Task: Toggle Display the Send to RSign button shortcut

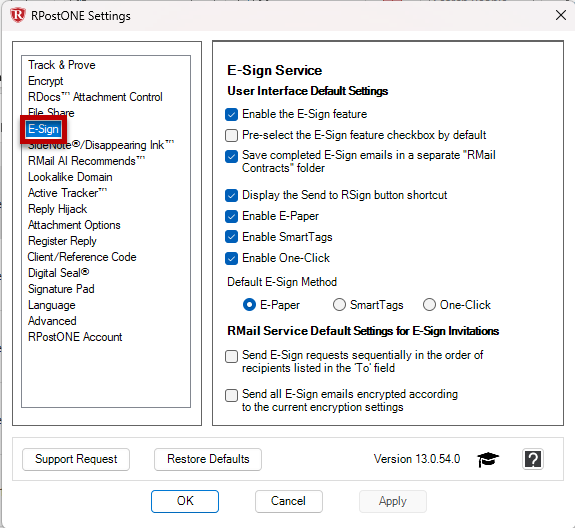Action: [231, 195]
